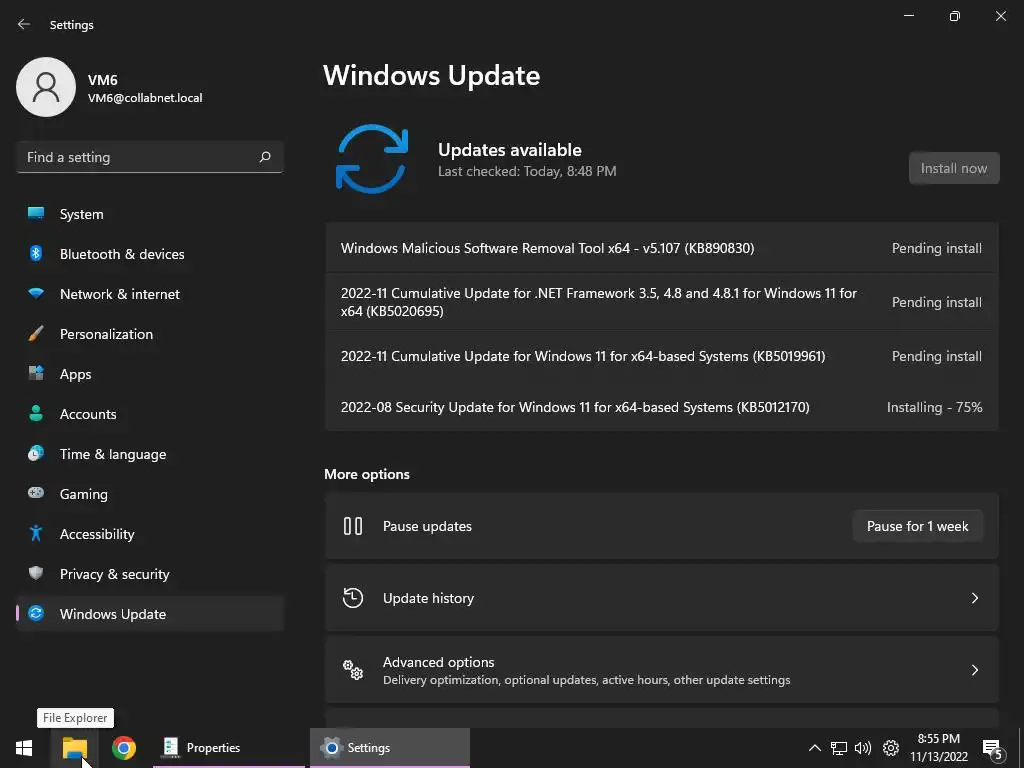Viewport: 1024px width, 768px height.
Task: Click the Accounts person icon
Action: click(36, 413)
